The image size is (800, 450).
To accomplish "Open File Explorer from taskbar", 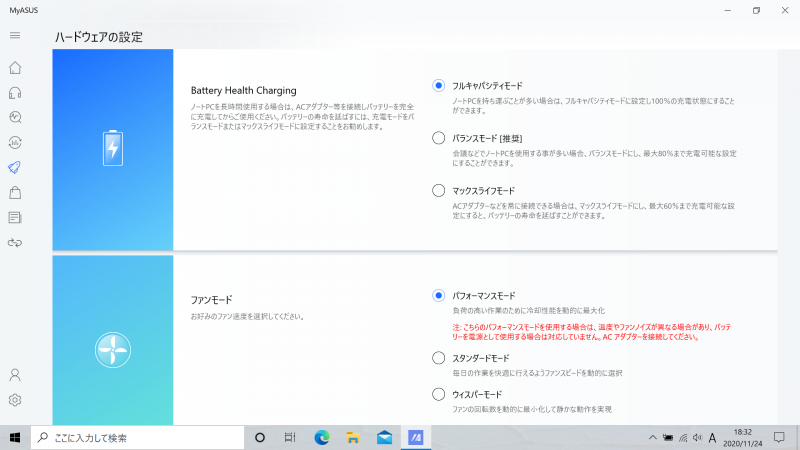I will 353,438.
